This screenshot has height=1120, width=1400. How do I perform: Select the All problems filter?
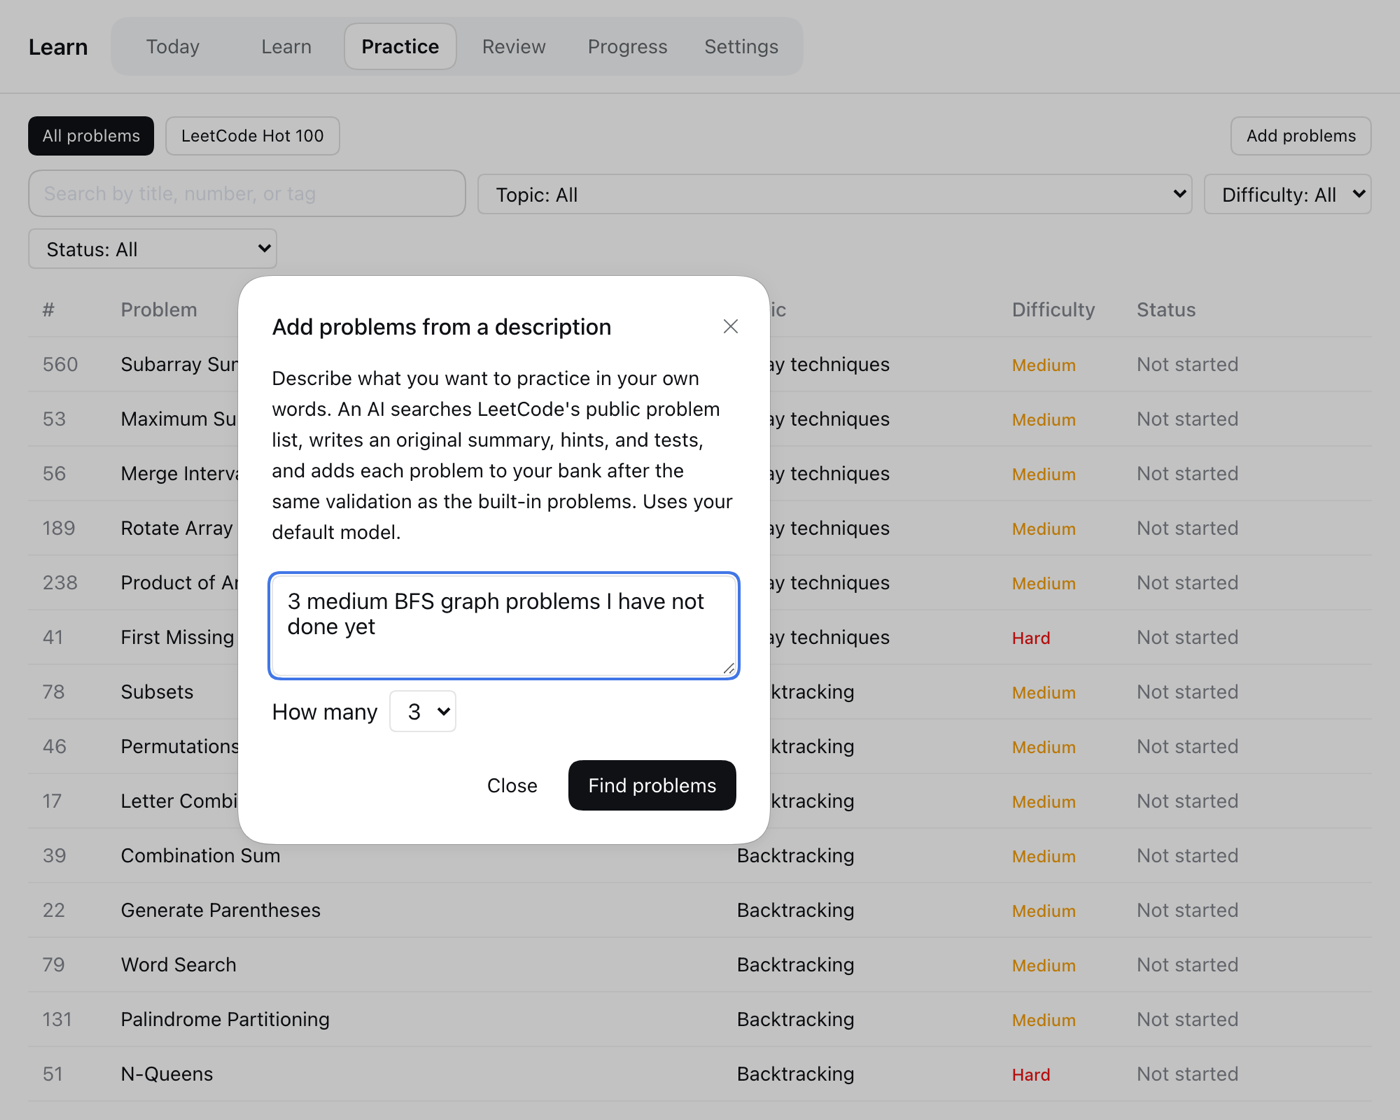[91, 136]
